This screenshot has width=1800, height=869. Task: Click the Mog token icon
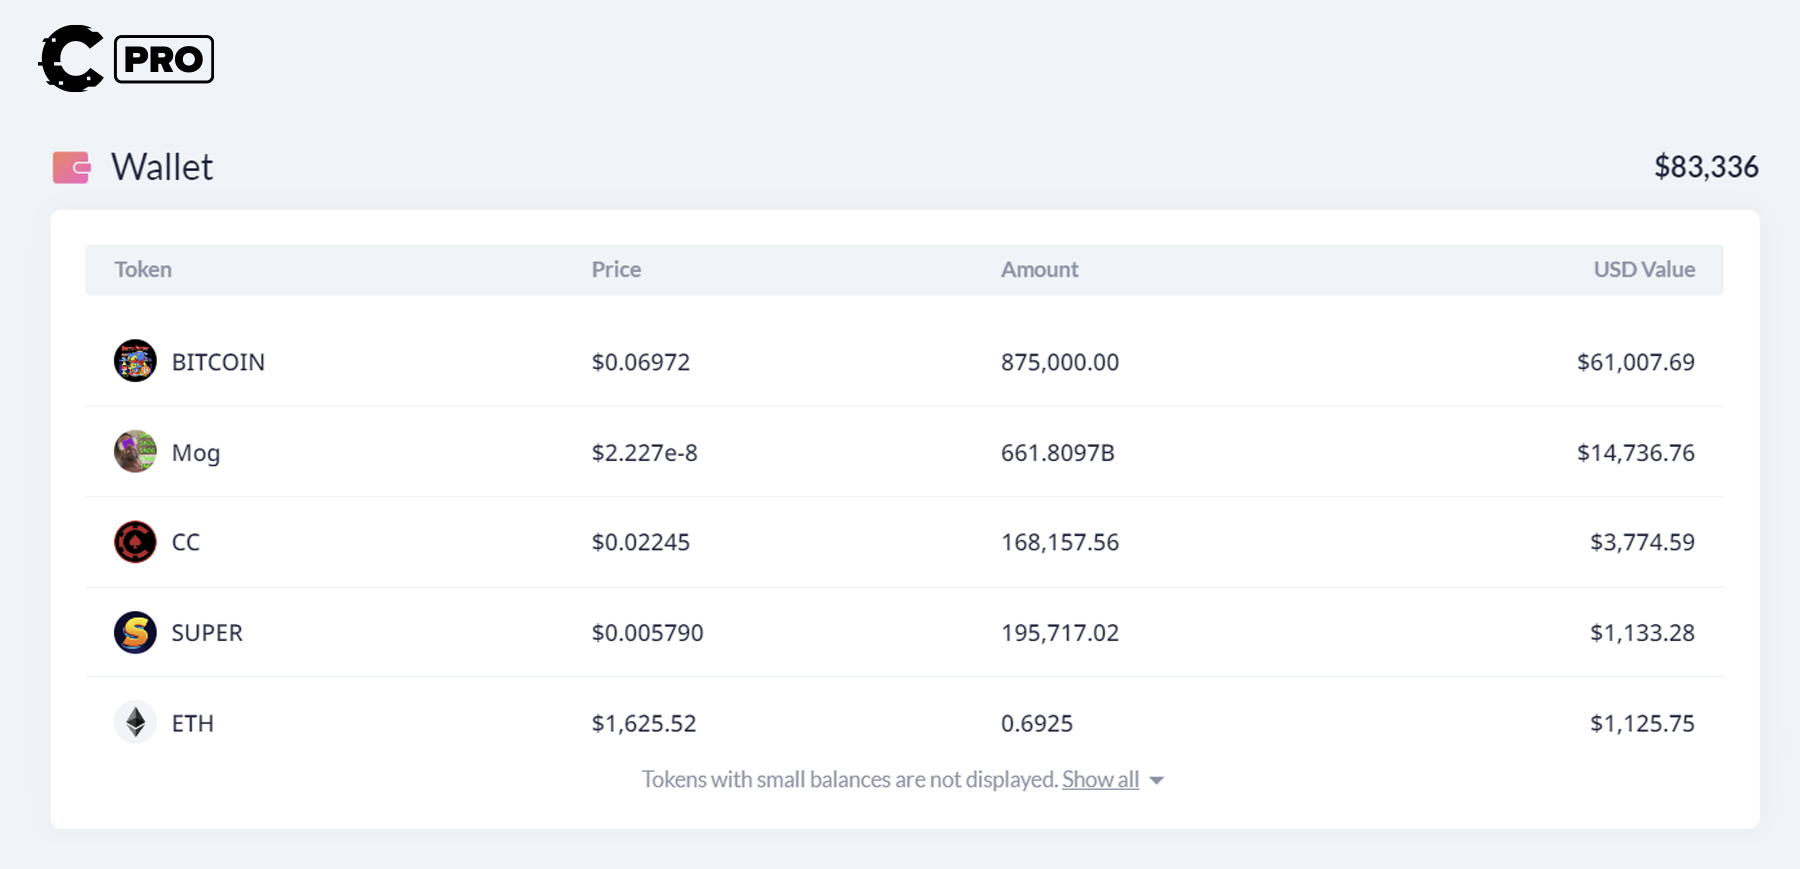[x=135, y=452]
